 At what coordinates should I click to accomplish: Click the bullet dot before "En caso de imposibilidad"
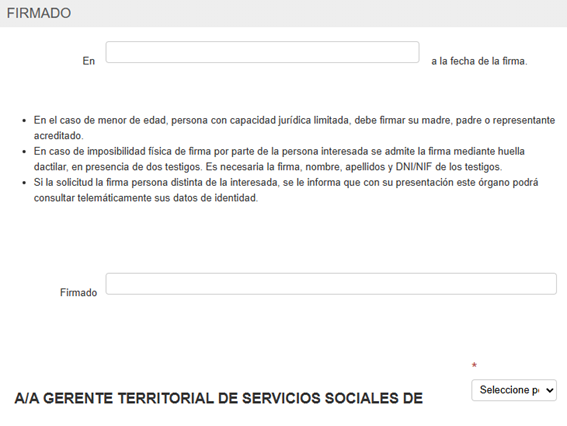click(24, 152)
